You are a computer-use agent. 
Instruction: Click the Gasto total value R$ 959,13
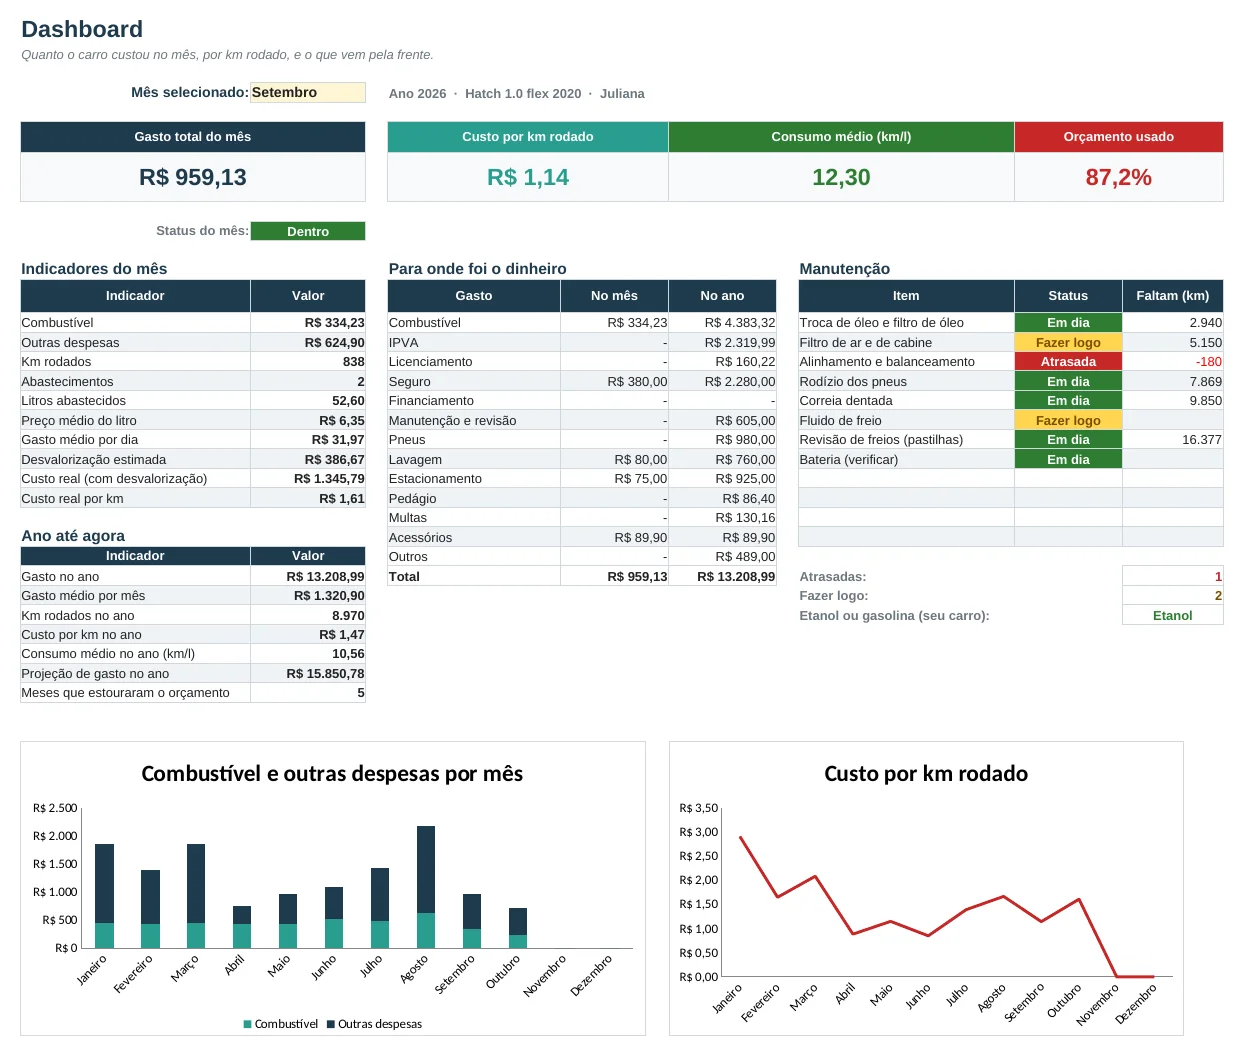click(x=193, y=177)
